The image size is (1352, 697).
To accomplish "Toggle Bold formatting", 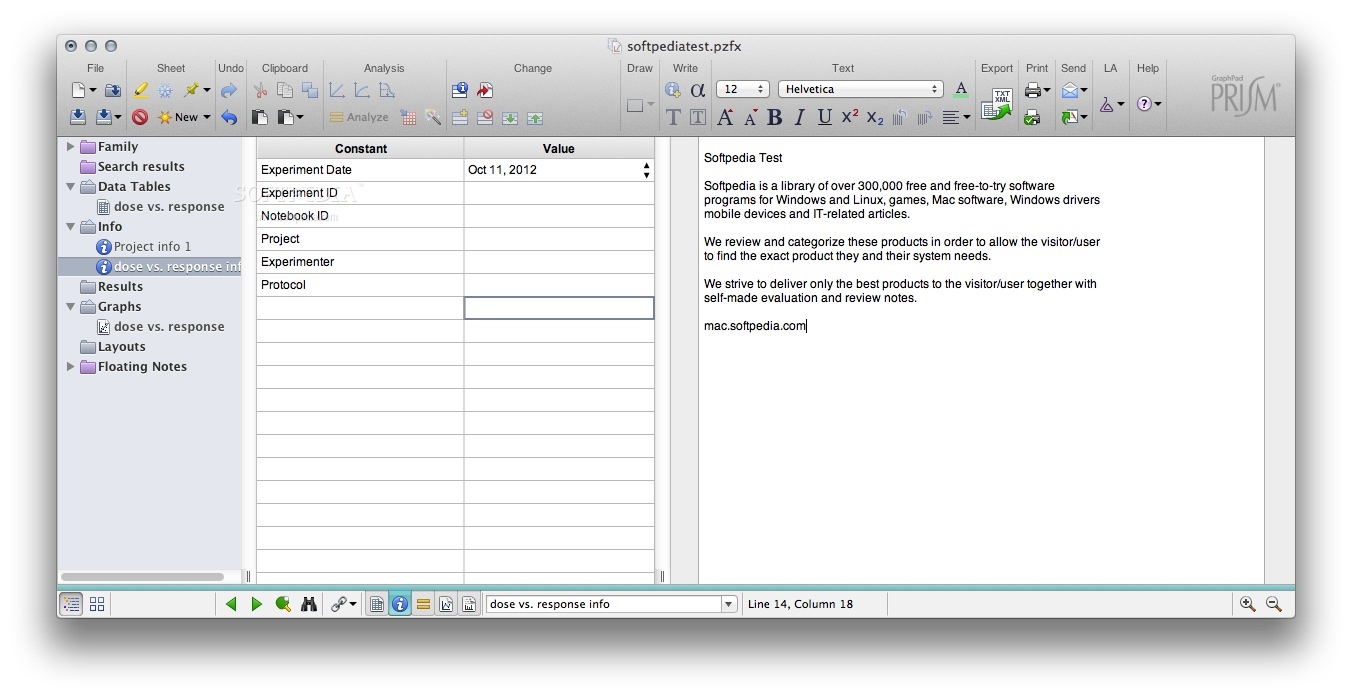I will (774, 117).
